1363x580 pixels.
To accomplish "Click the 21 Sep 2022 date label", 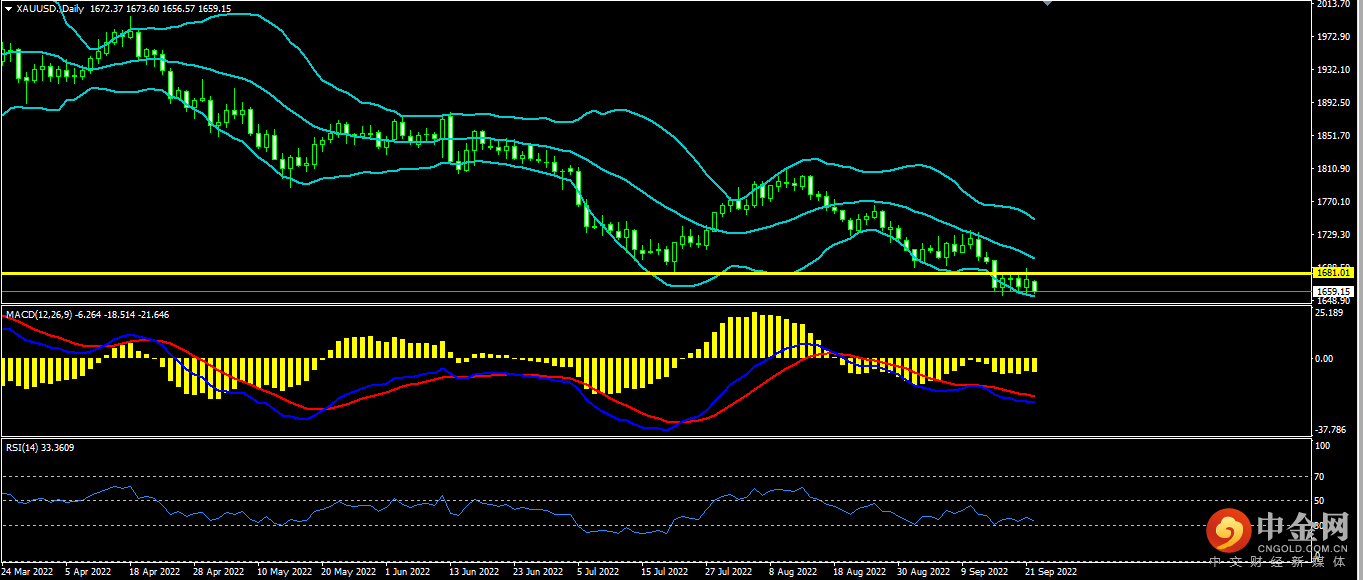I will (x=1051, y=572).
